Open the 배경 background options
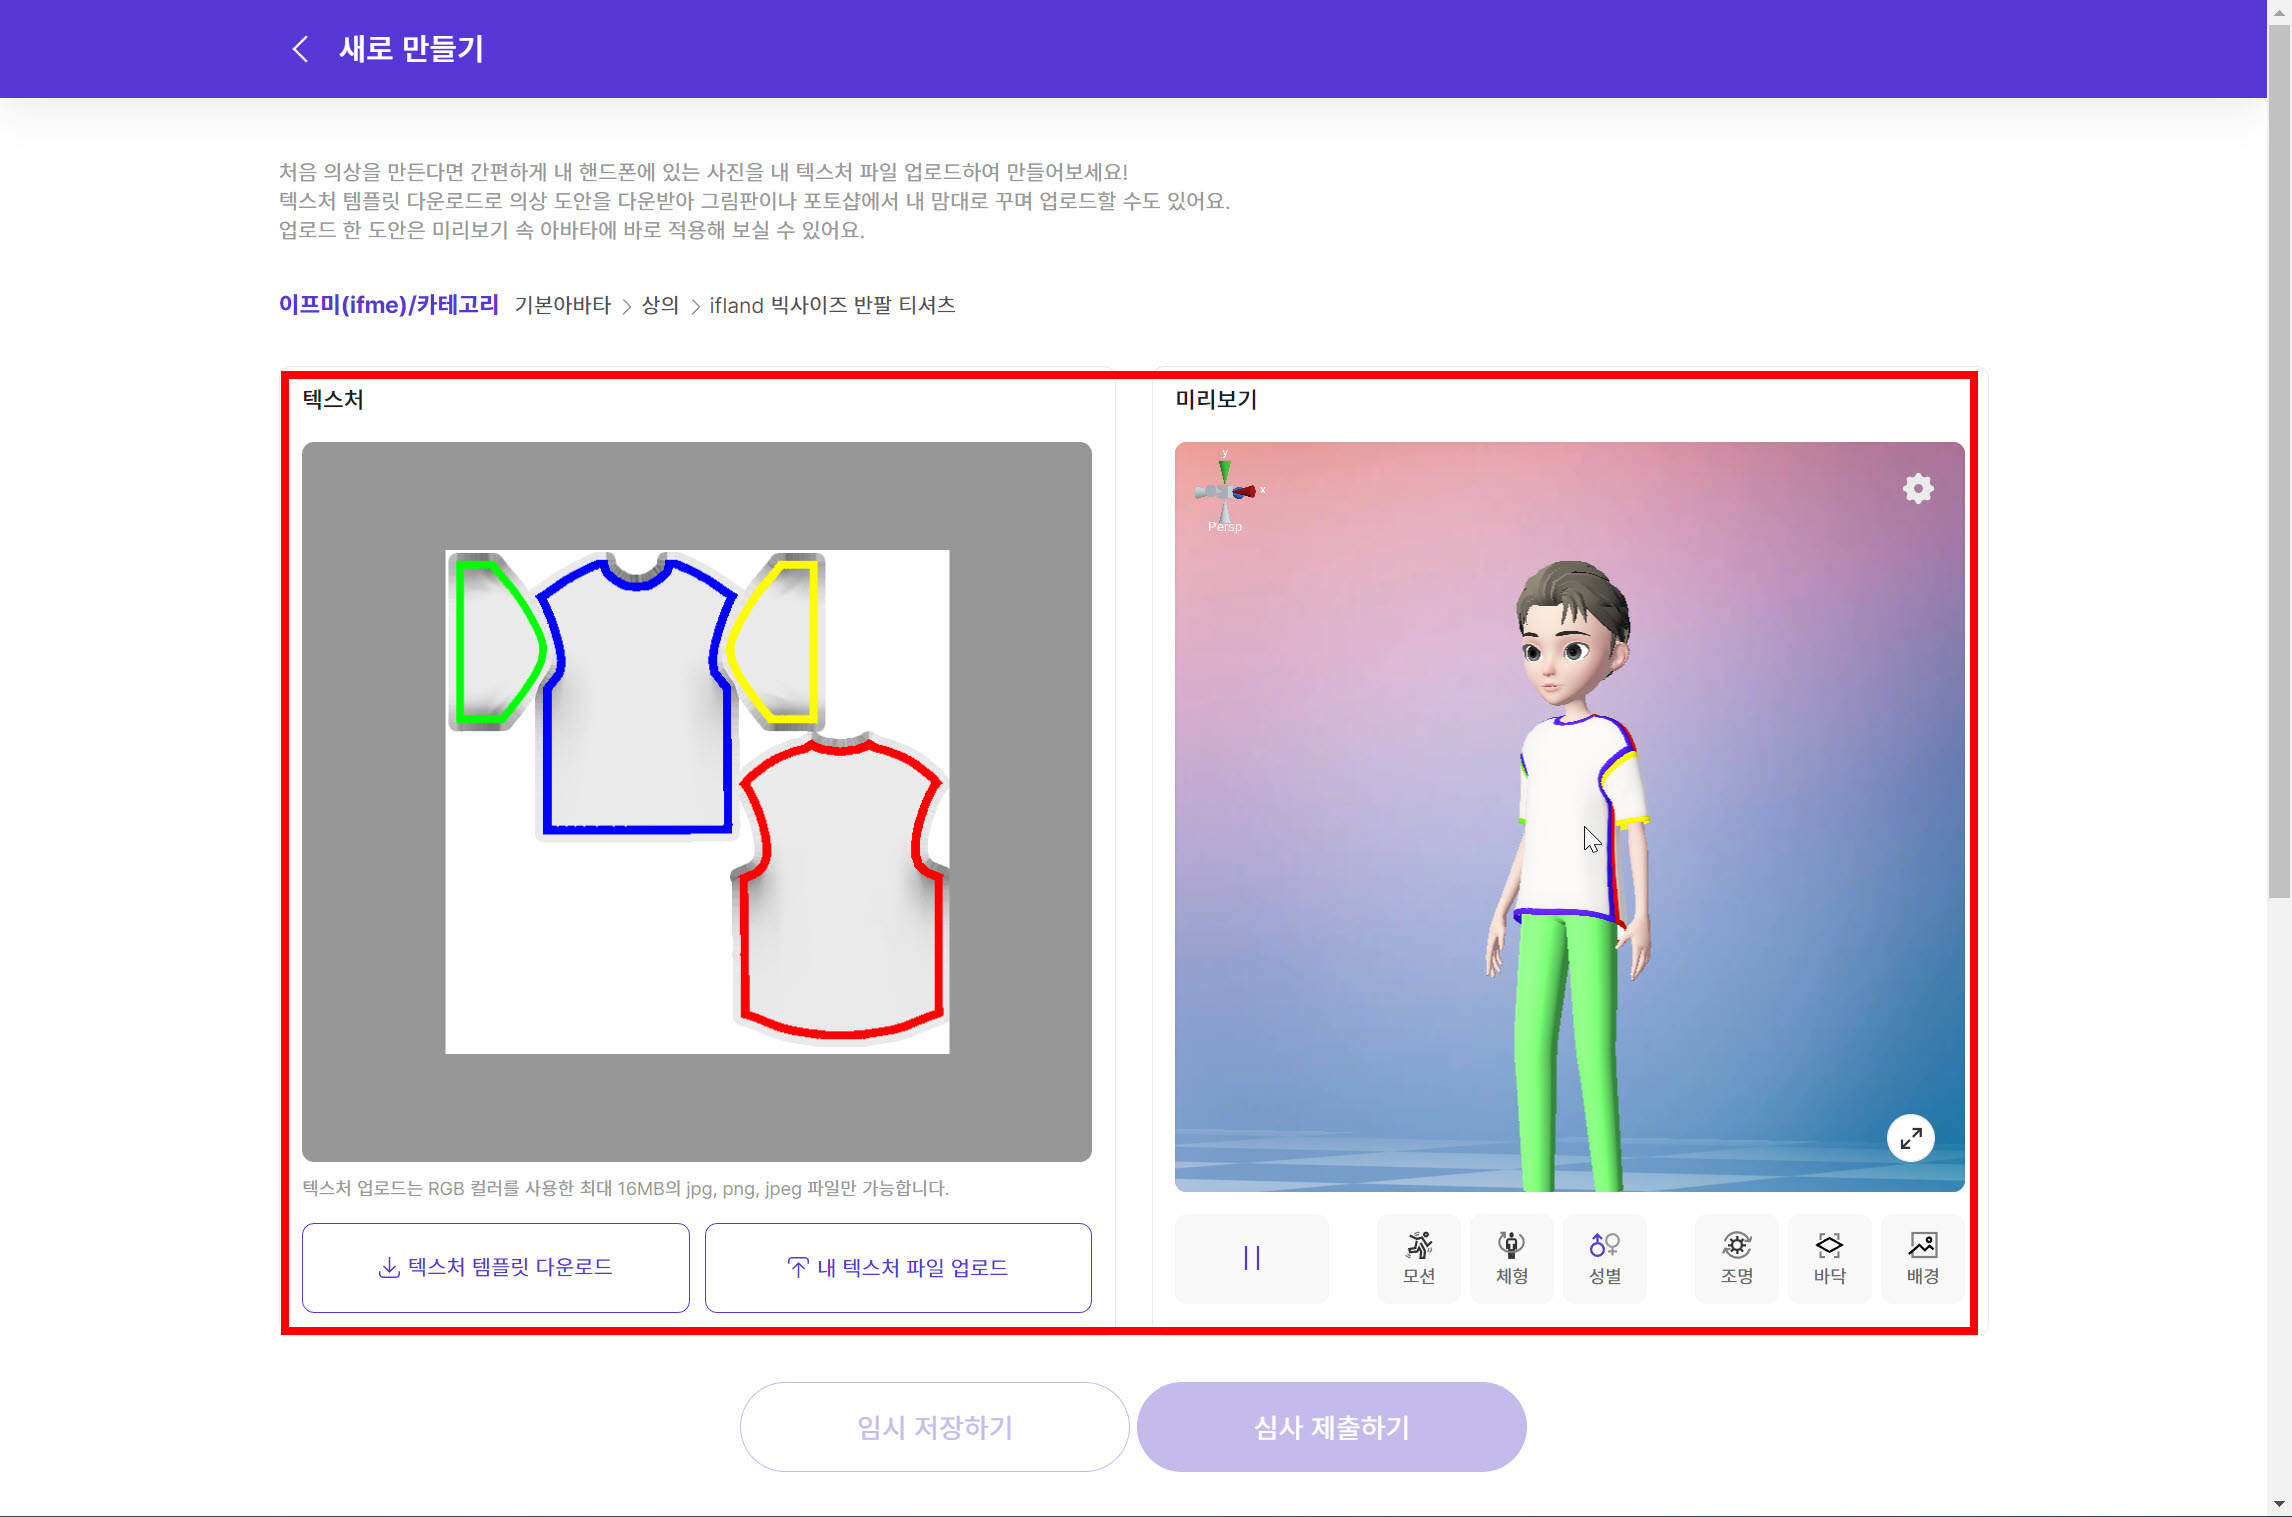The image size is (2292, 1517). point(1922,1258)
